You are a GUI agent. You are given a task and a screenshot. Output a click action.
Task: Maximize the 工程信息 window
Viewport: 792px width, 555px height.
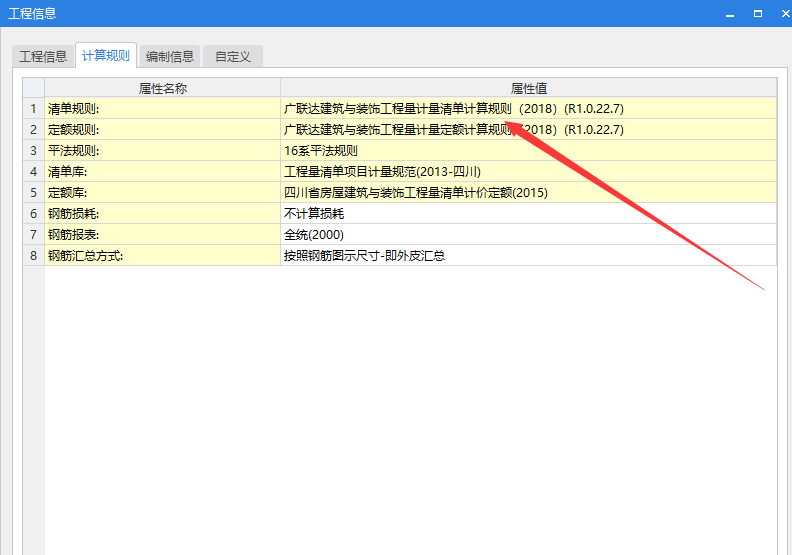(x=758, y=14)
